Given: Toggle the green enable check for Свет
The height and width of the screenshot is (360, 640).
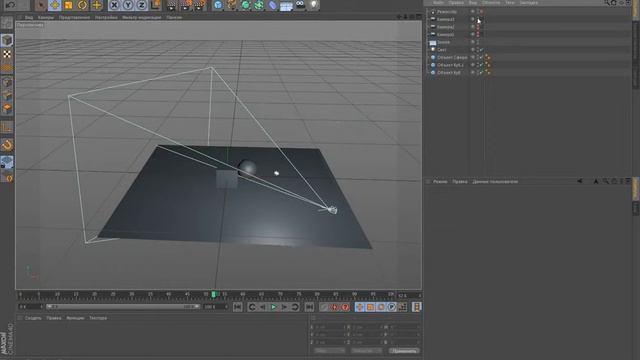Looking at the screenshot, I should click(482, 50).
